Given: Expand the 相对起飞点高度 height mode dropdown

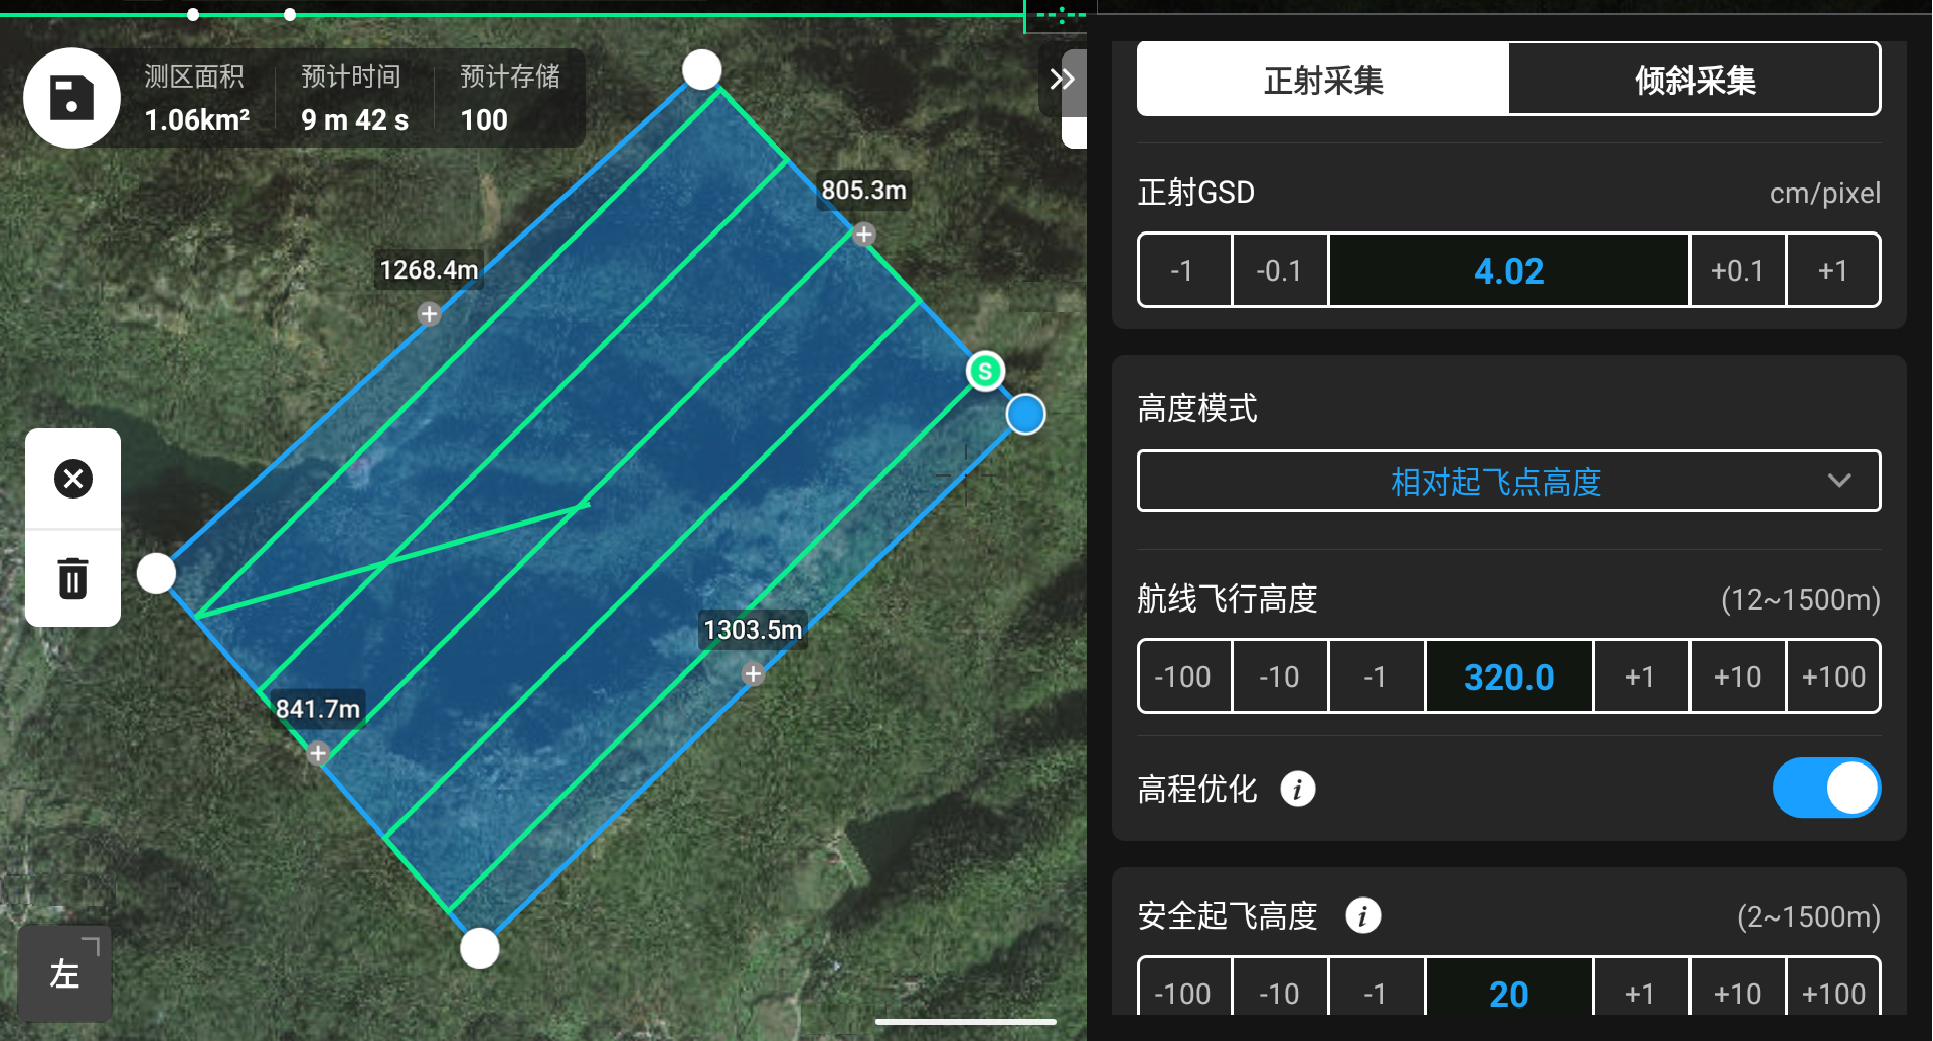Looking at the screenshot, I should pos(1509,481).
